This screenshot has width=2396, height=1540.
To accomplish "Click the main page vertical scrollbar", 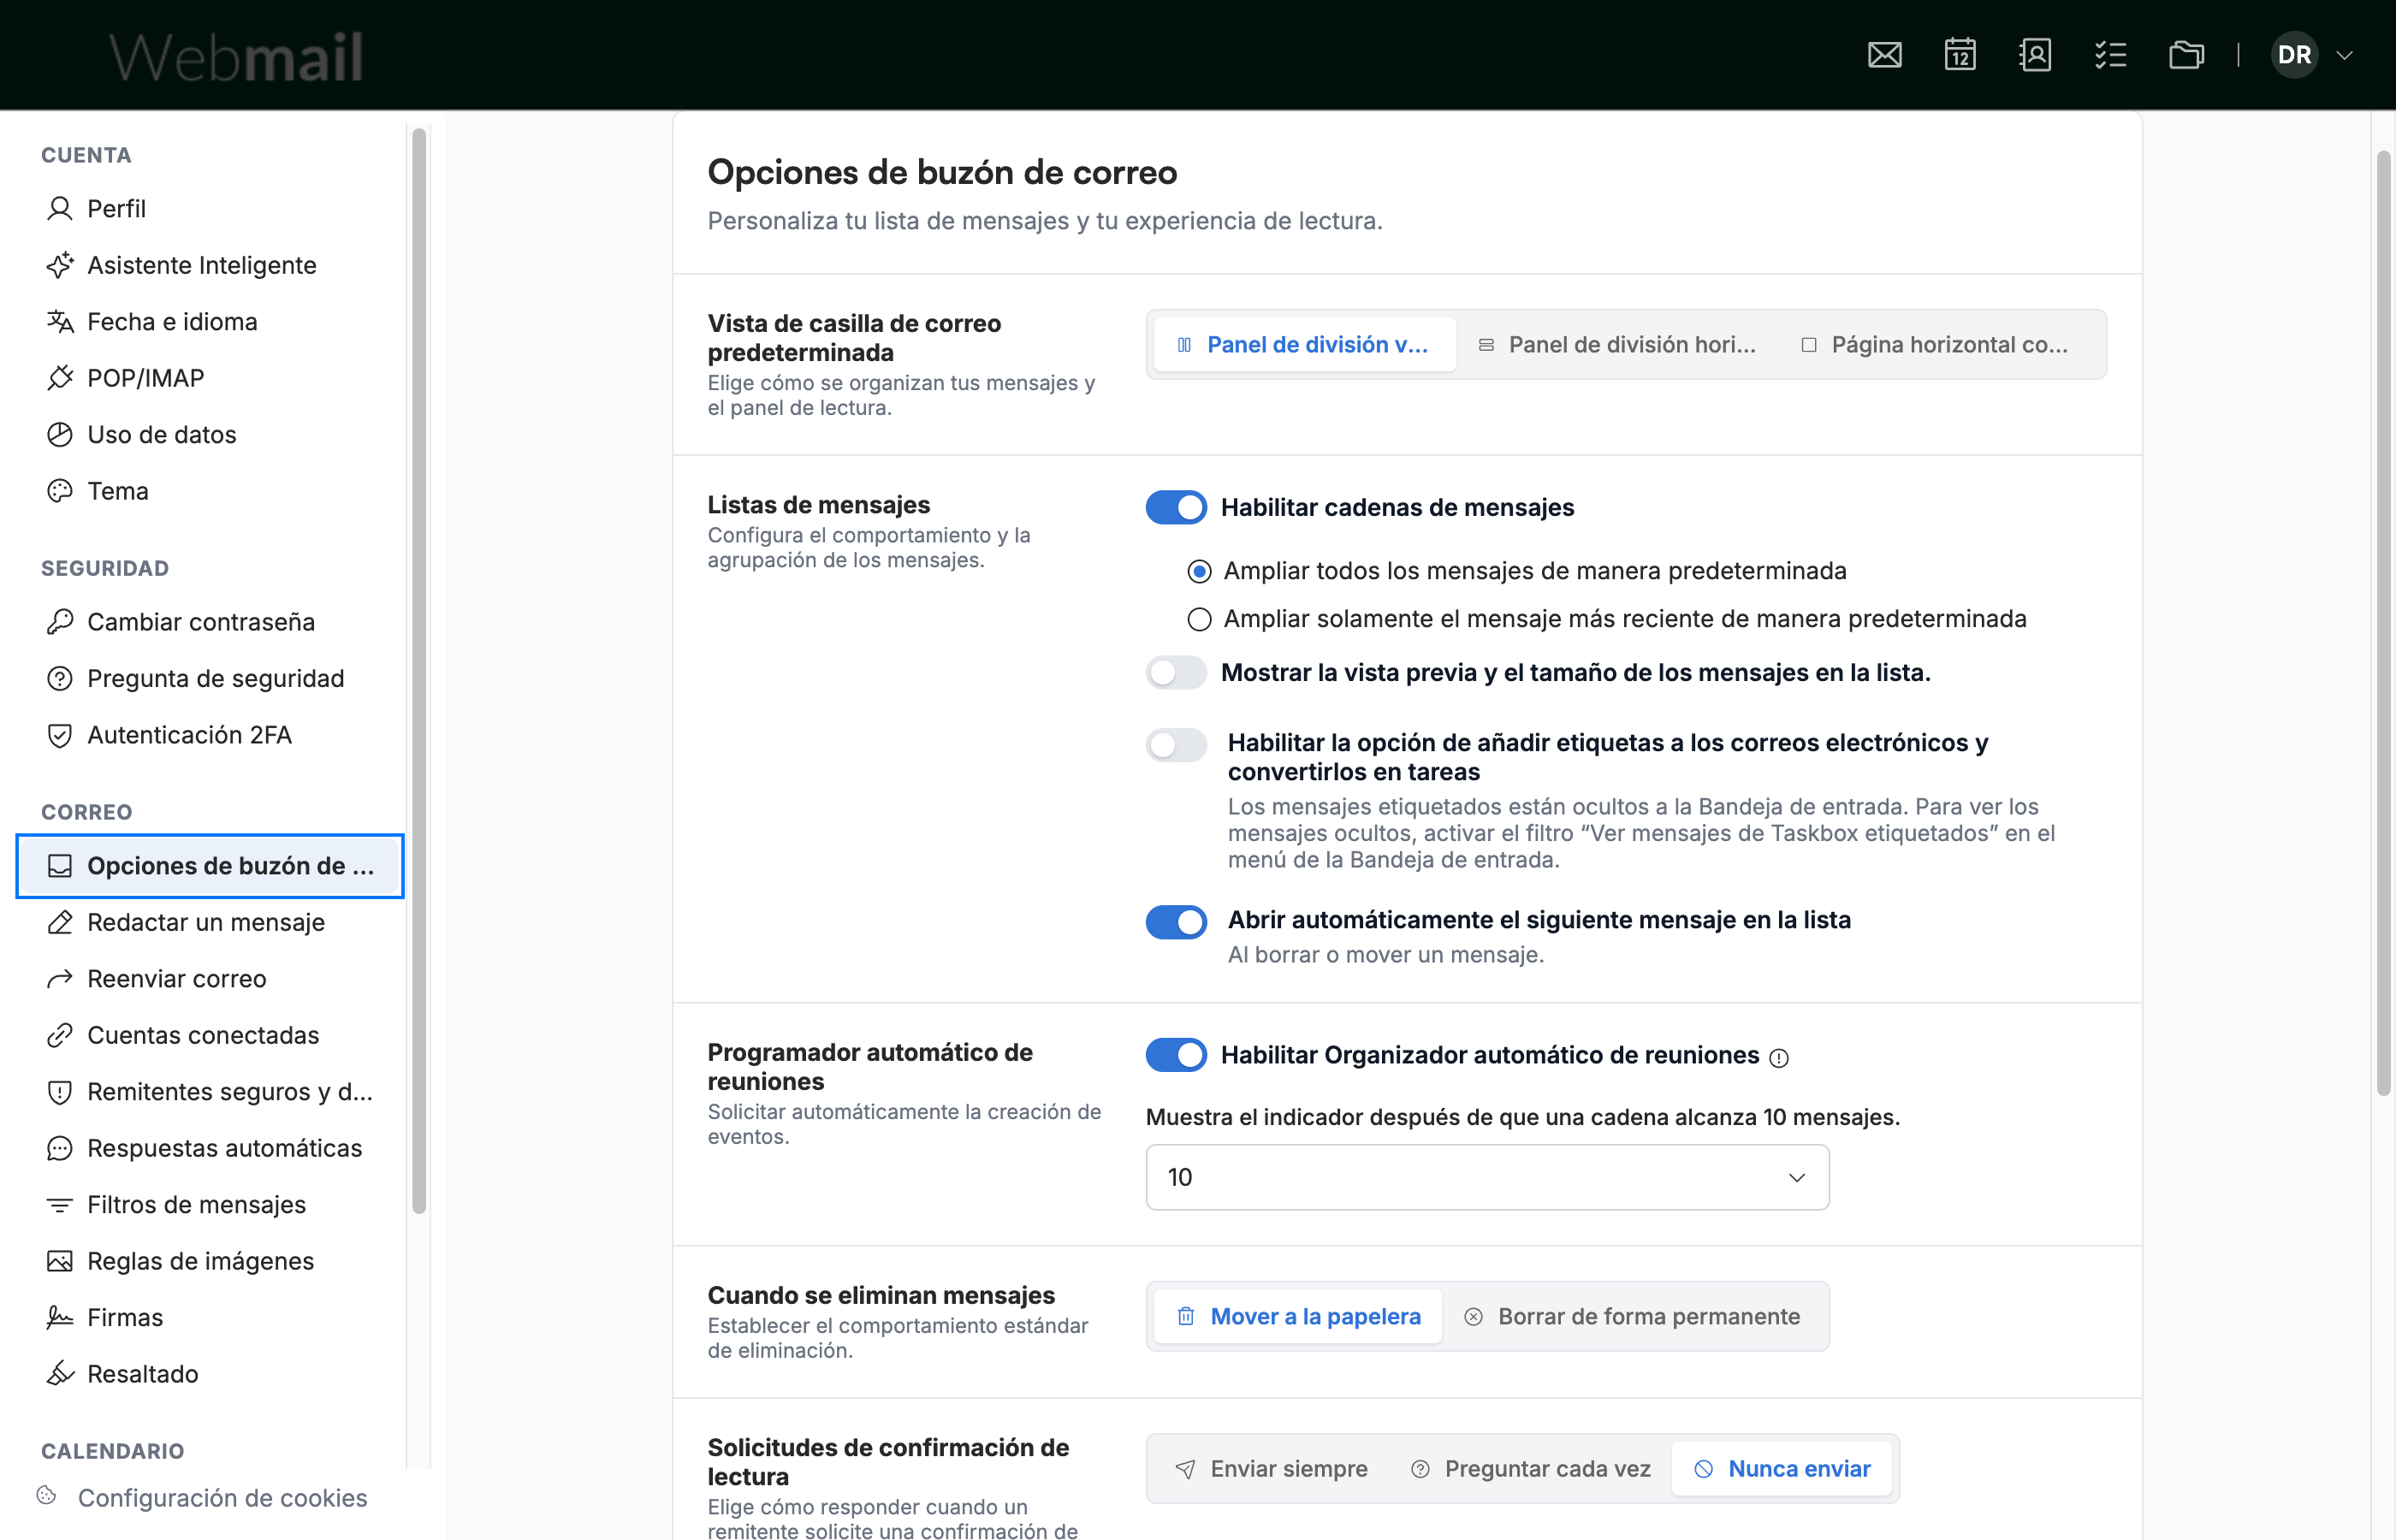I will [x=2384, y=622].
